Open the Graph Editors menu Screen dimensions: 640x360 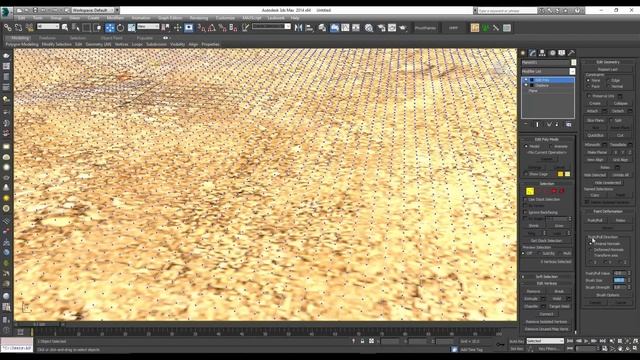(170, 18)
